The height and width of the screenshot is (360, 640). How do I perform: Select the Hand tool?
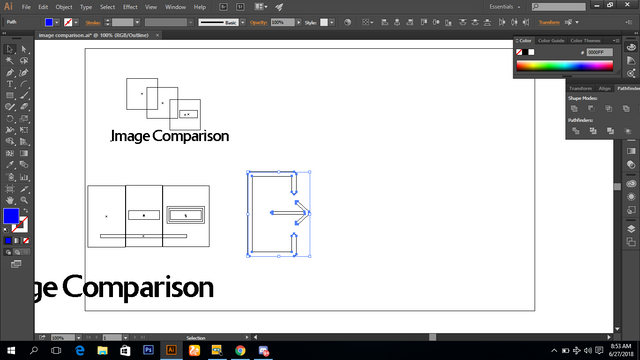point(10,200)
